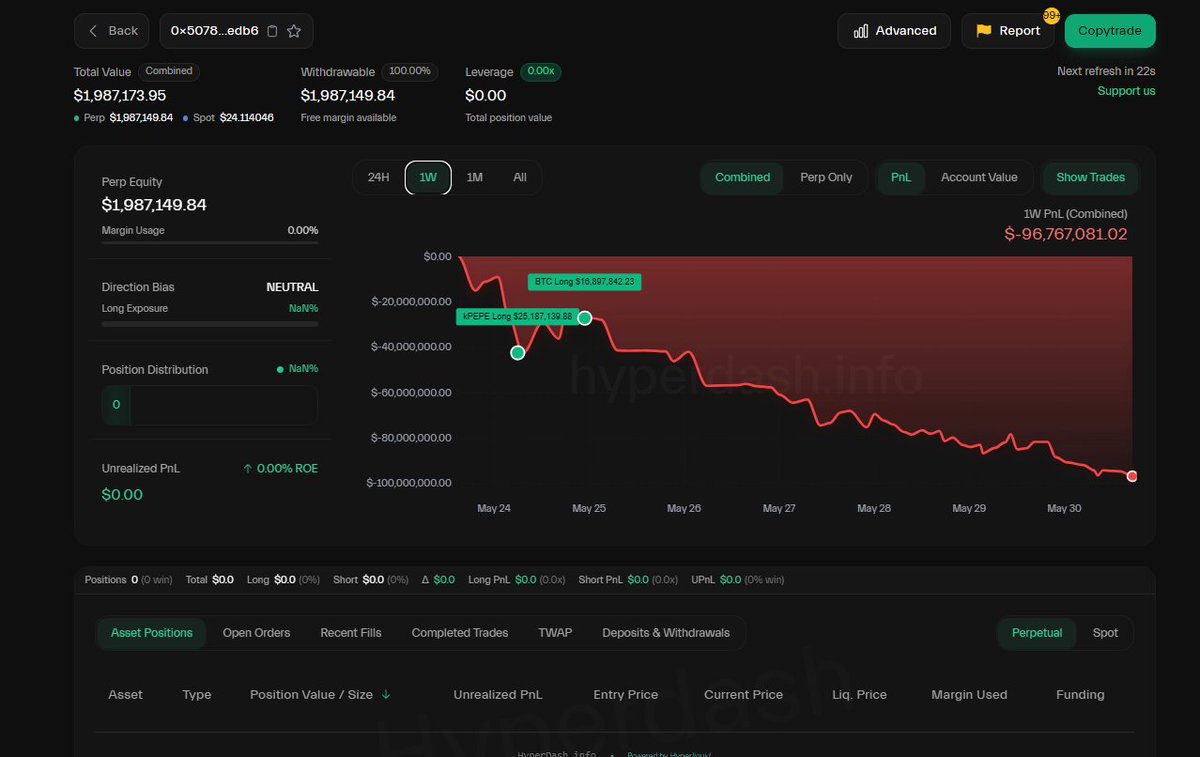Click the Long Exposure bar
Screen dimensions: 1200x757
[210, 324]
